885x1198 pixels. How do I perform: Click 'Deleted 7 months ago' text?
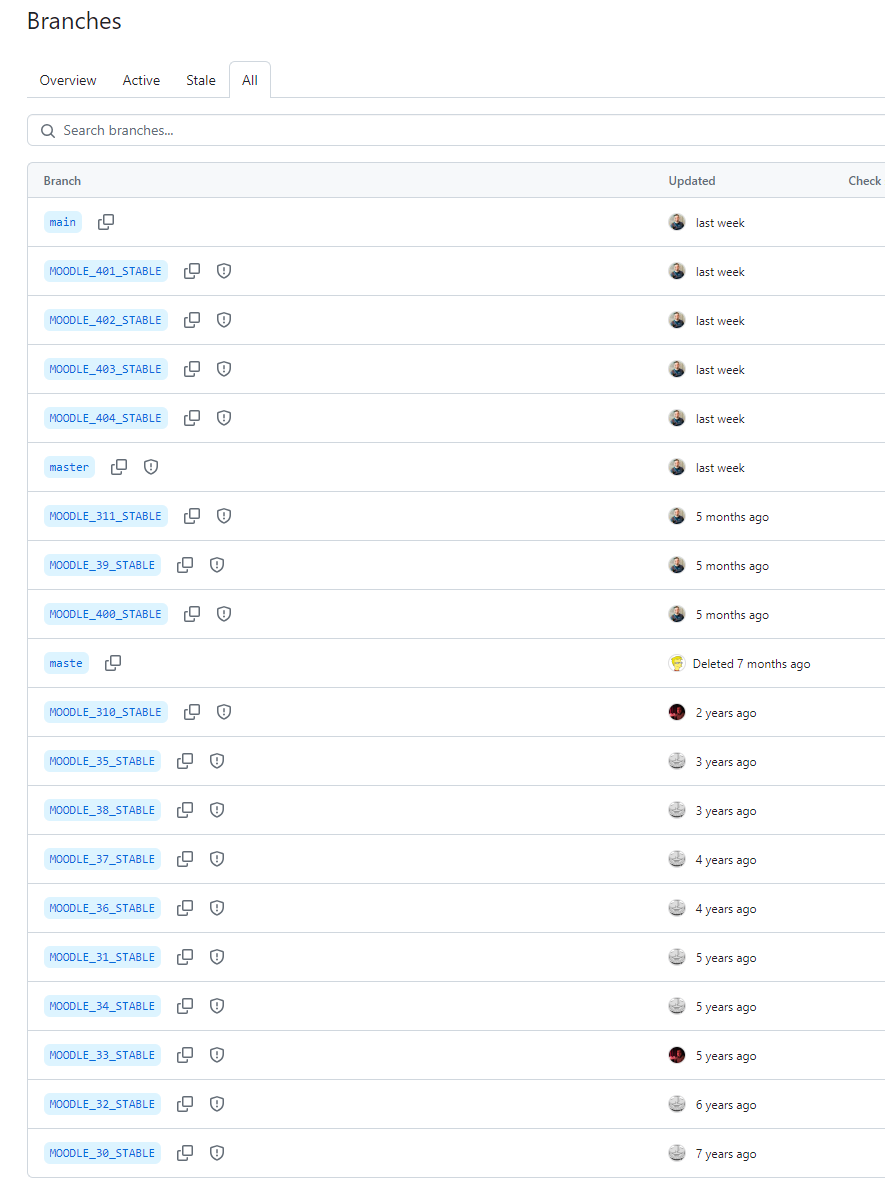pos(751,664)
